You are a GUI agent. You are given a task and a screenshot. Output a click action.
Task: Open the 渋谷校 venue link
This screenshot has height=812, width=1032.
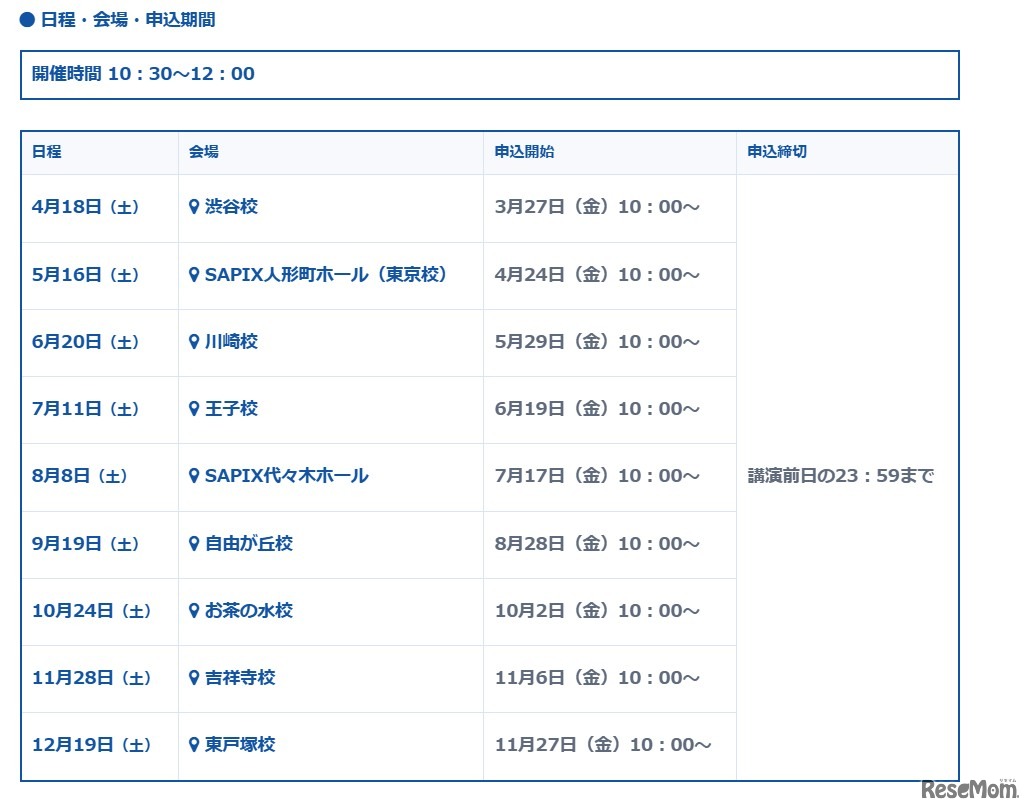click(x=229, y=207)
